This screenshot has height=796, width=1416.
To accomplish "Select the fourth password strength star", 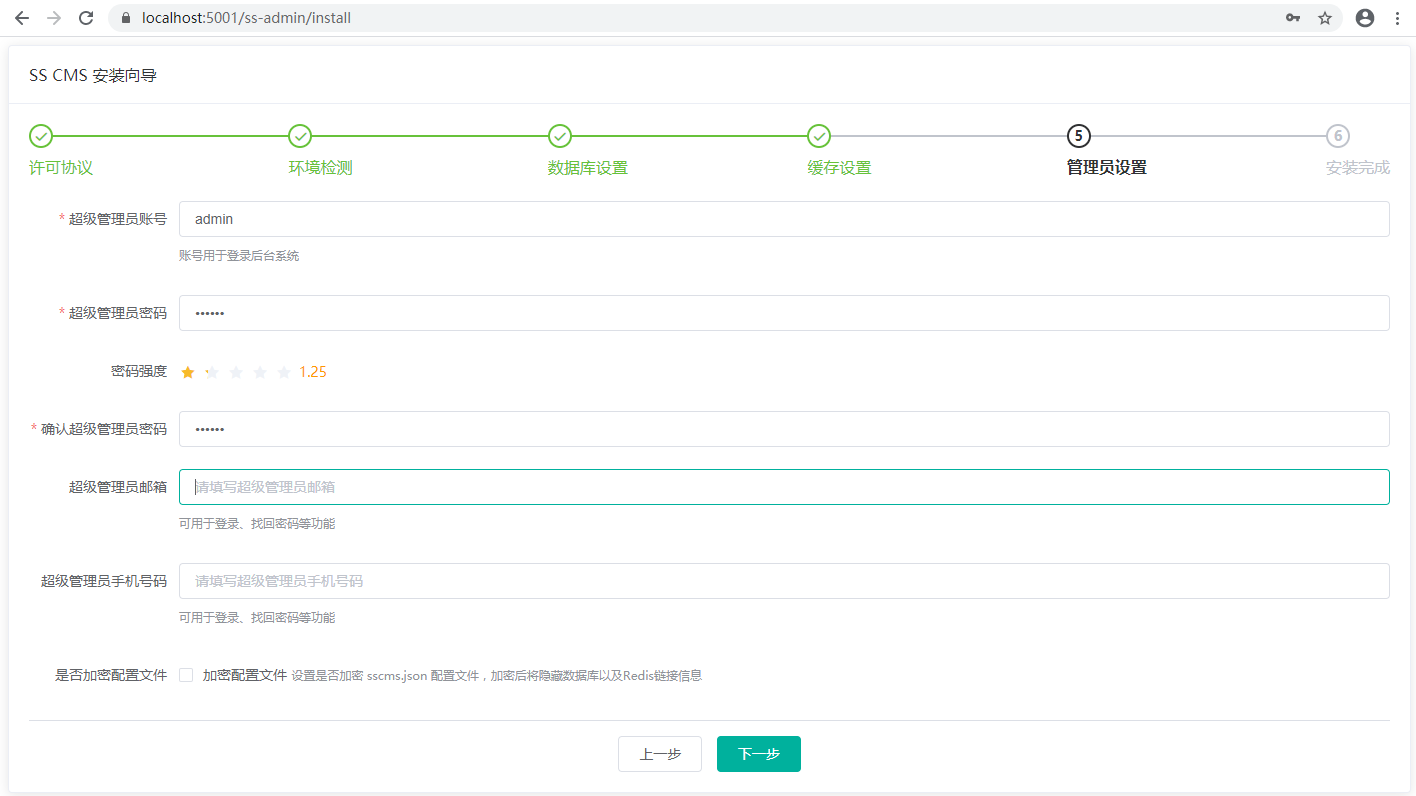I will point(260,372).
